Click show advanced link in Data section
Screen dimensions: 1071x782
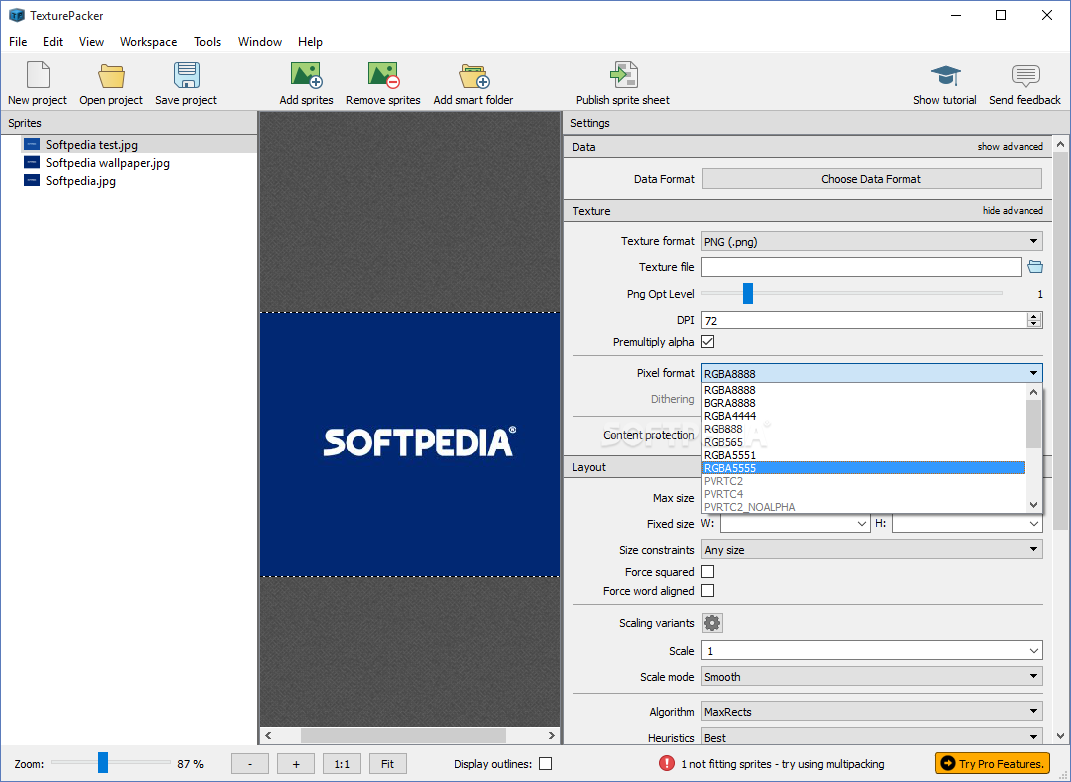click(1010, 146)
